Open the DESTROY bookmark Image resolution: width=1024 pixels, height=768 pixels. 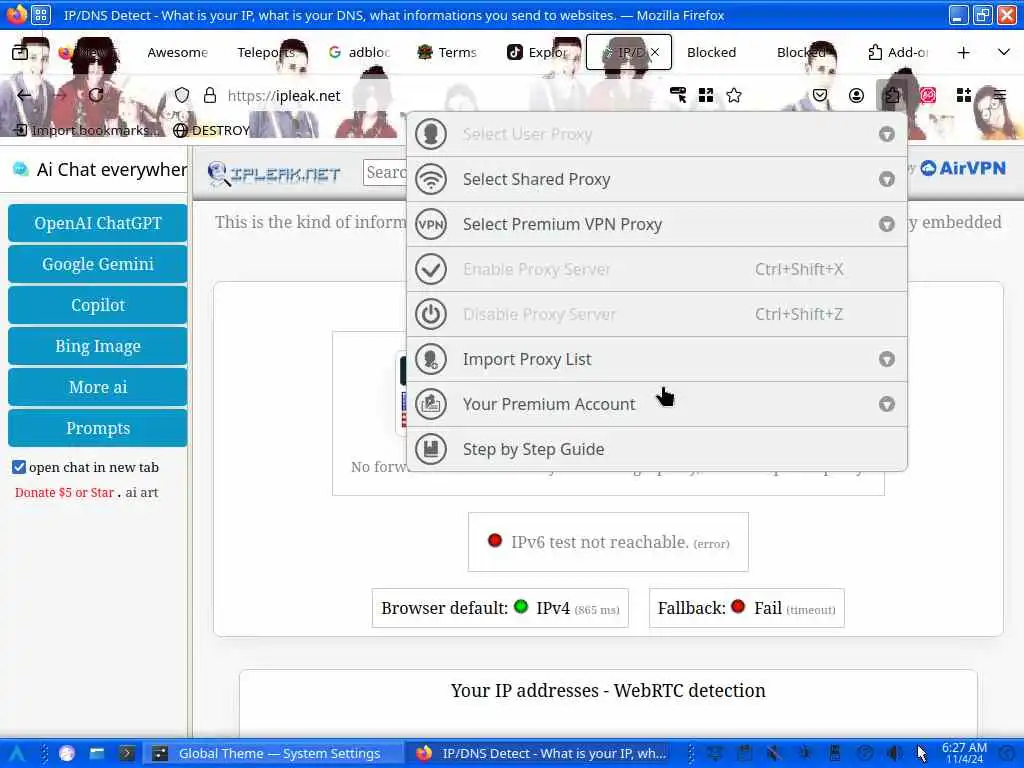point(212,130)
